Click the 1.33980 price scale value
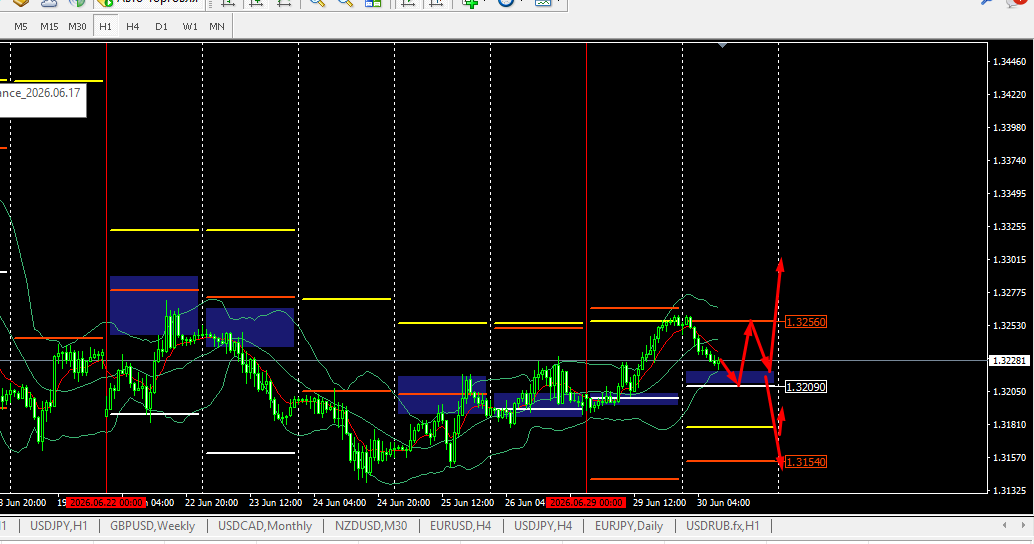This screenshot has height=544, width=1034. [x=1010, y=128]
